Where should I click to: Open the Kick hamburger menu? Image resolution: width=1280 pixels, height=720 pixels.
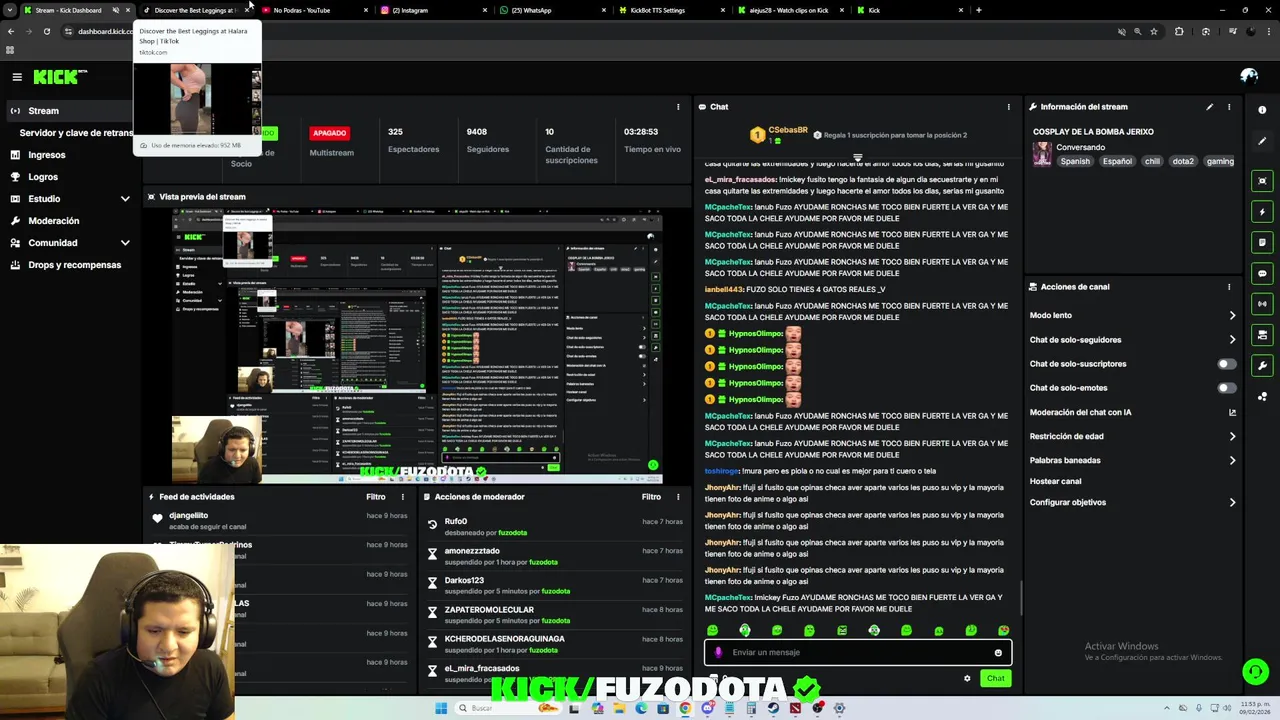click(17, 77)
